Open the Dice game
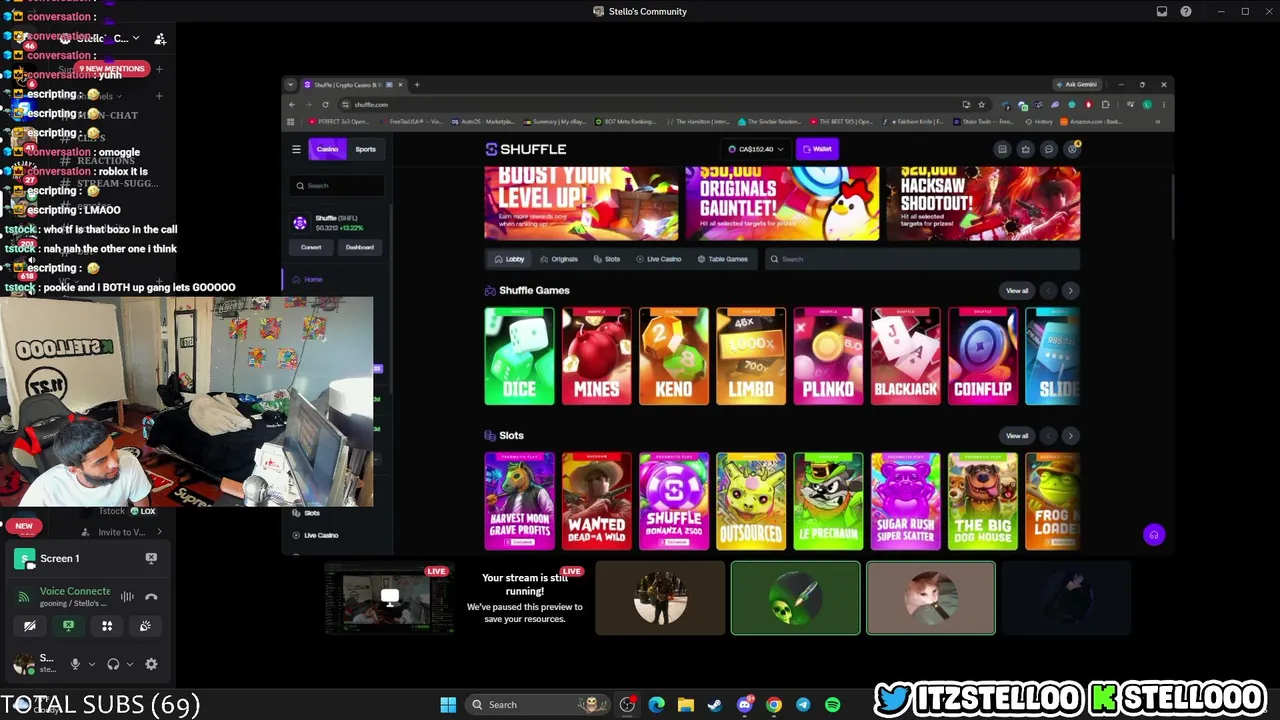The height and width of the screenshot is (720, 1280). tap(519, 356)
